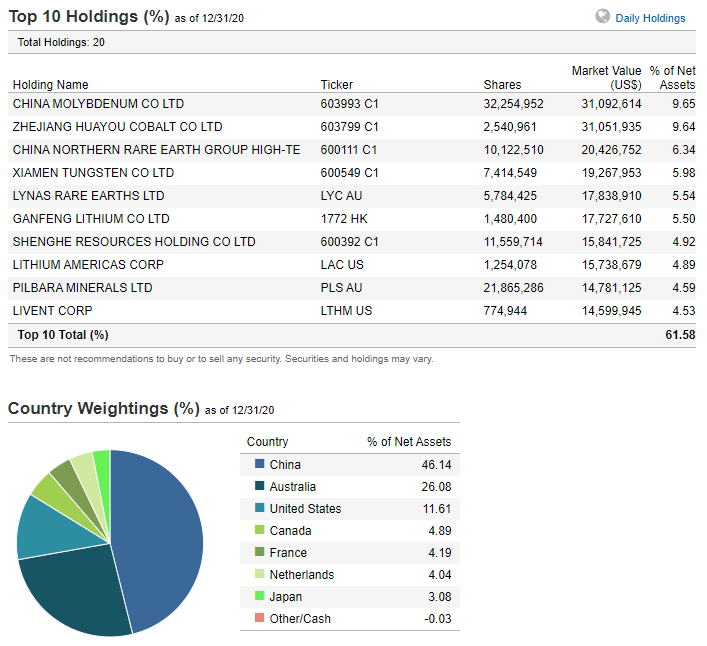
Task: Click Other/Cash weighting value -0.03
Action: (437, 619)
